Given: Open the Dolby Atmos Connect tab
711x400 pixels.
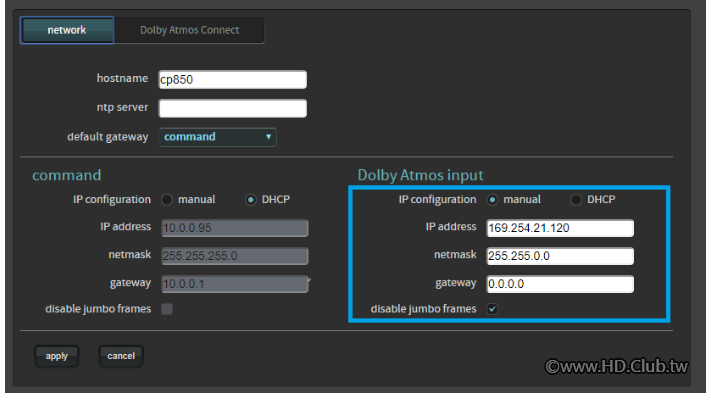Looking at the screenshot, I should tap(189, 30).
